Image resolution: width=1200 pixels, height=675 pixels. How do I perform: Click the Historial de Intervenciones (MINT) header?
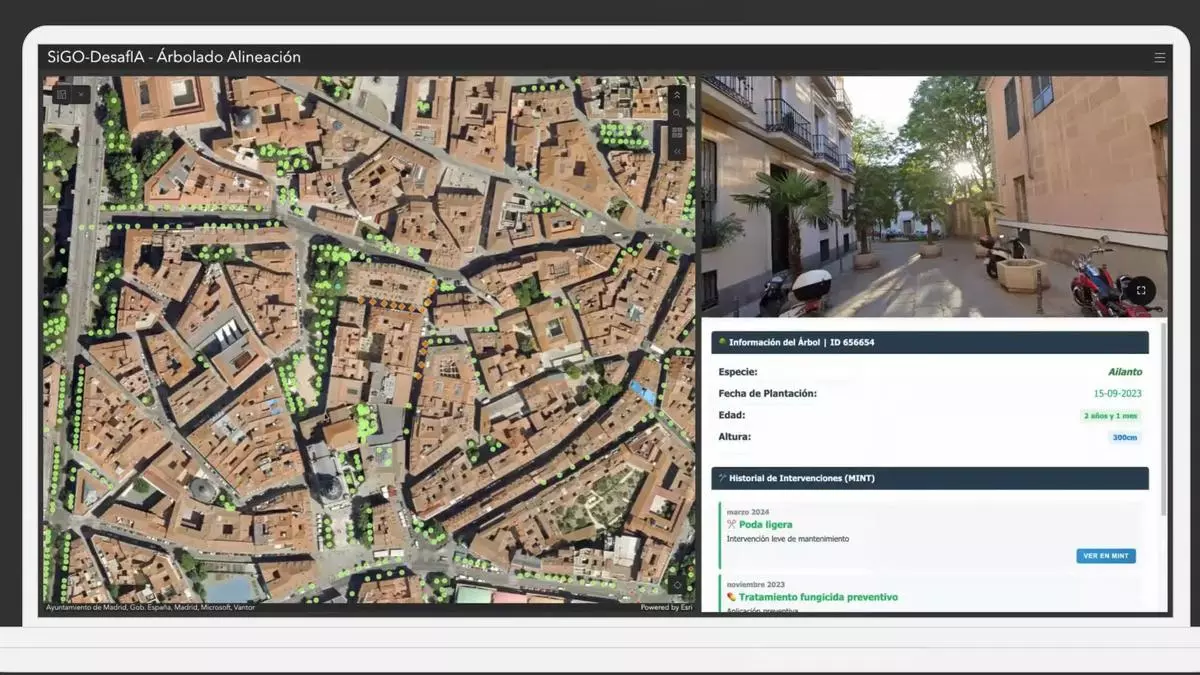tap(930, 478)
